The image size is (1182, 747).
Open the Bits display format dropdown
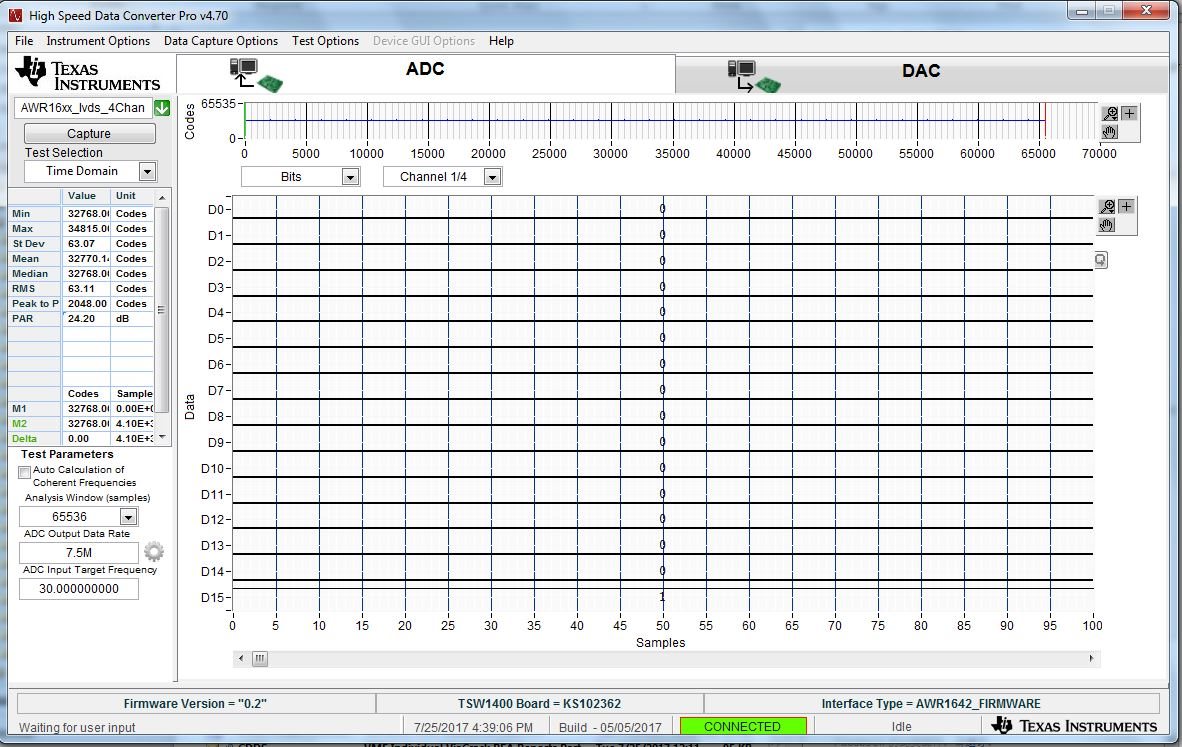pyautogui.click(x=350, y=177)
